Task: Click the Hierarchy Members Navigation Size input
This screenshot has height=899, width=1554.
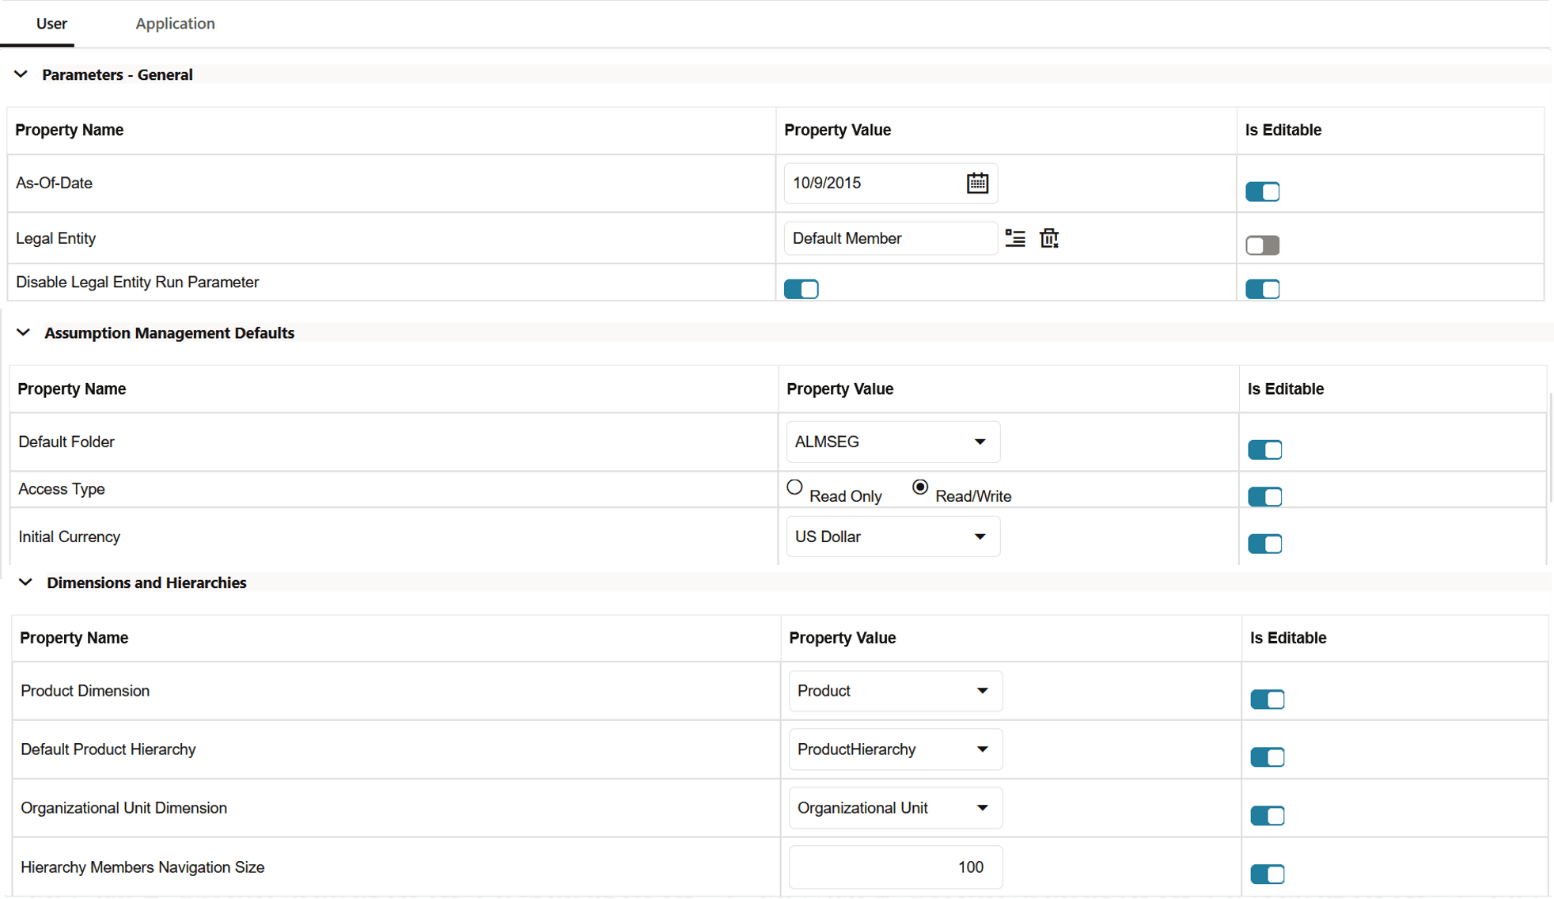Action: [894, 866]
